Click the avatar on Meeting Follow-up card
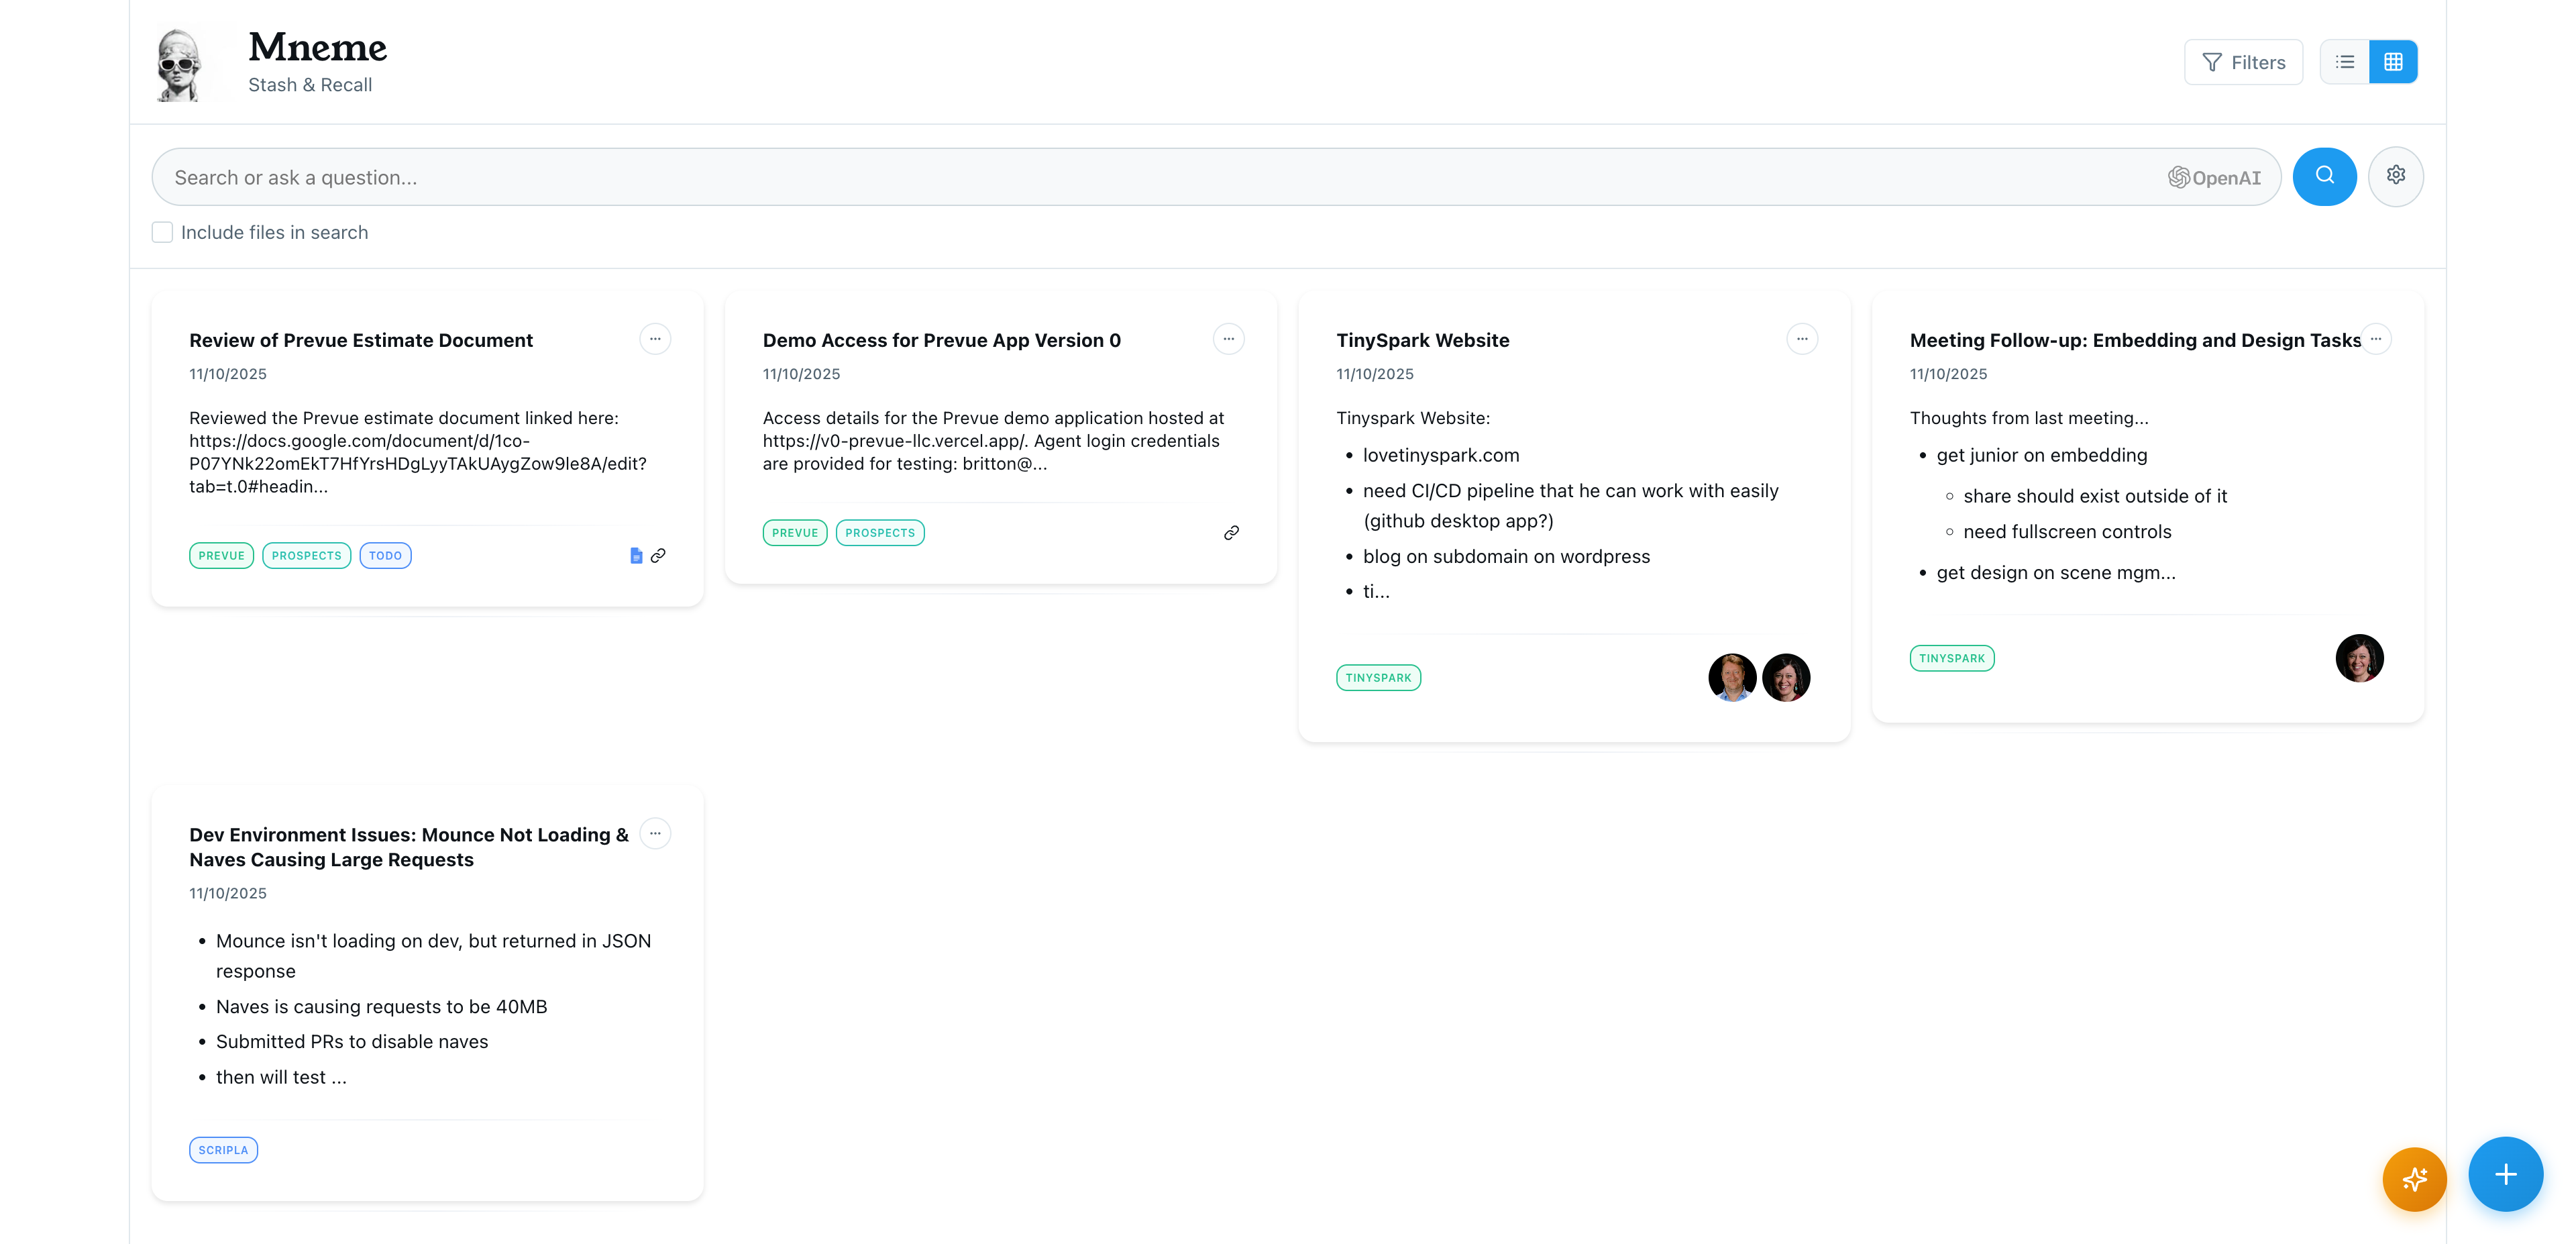The height and width of the screenshot is (1244, 2576). click(x=2358, y=658)
